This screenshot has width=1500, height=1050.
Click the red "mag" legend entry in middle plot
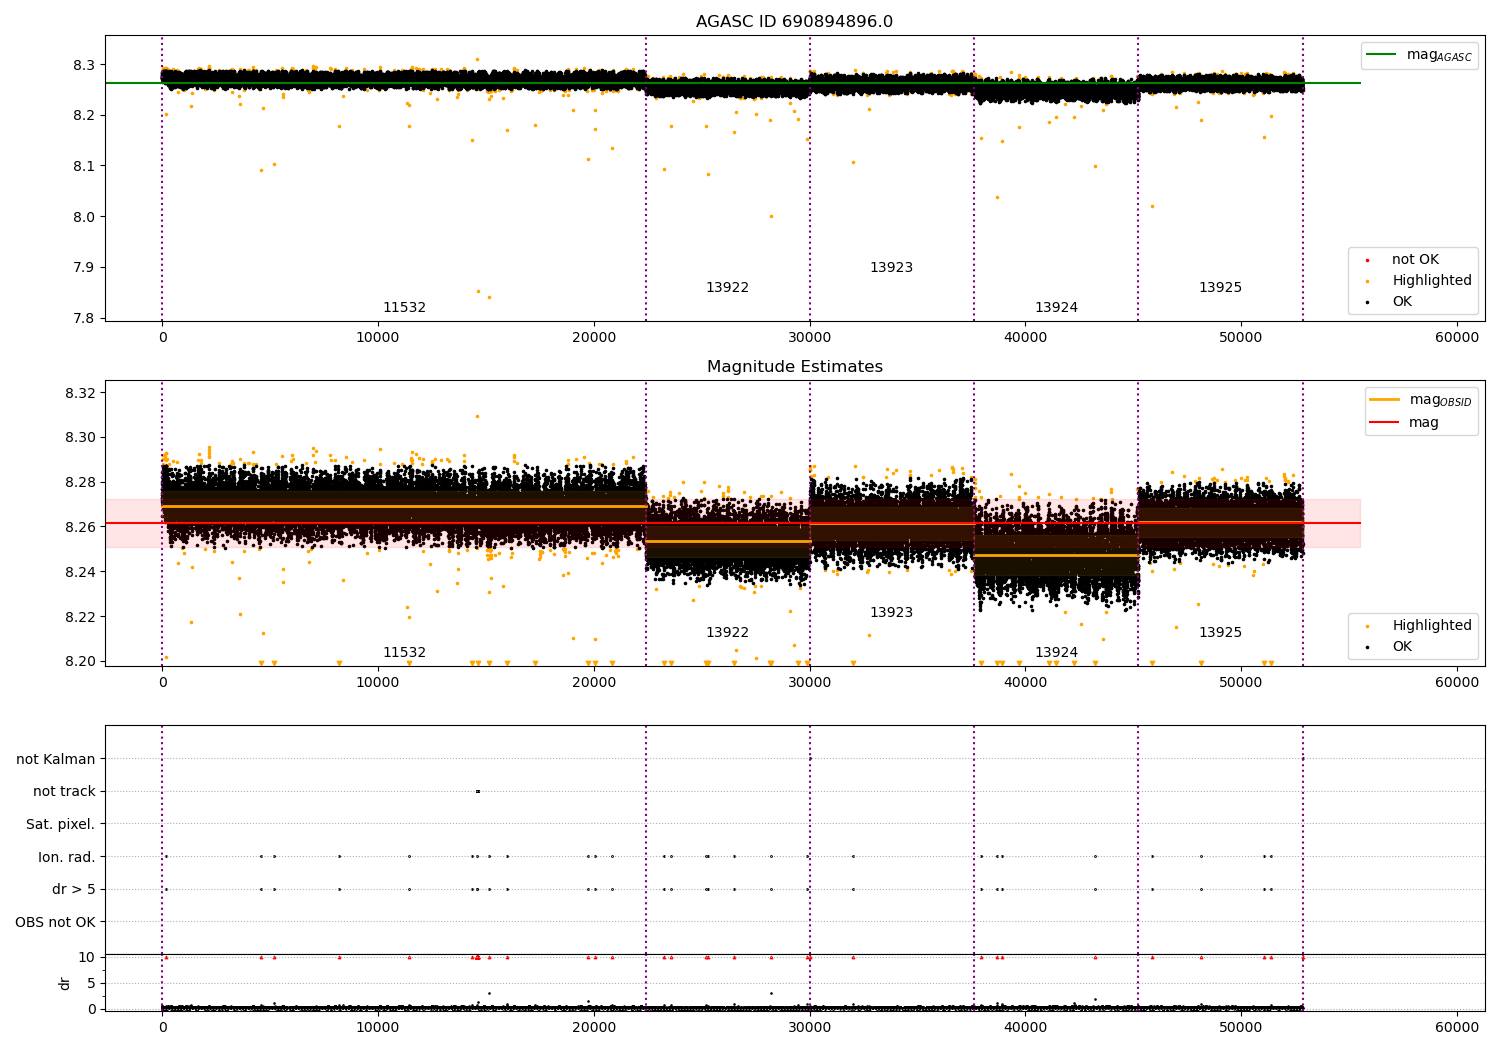tap(1405, 423)
